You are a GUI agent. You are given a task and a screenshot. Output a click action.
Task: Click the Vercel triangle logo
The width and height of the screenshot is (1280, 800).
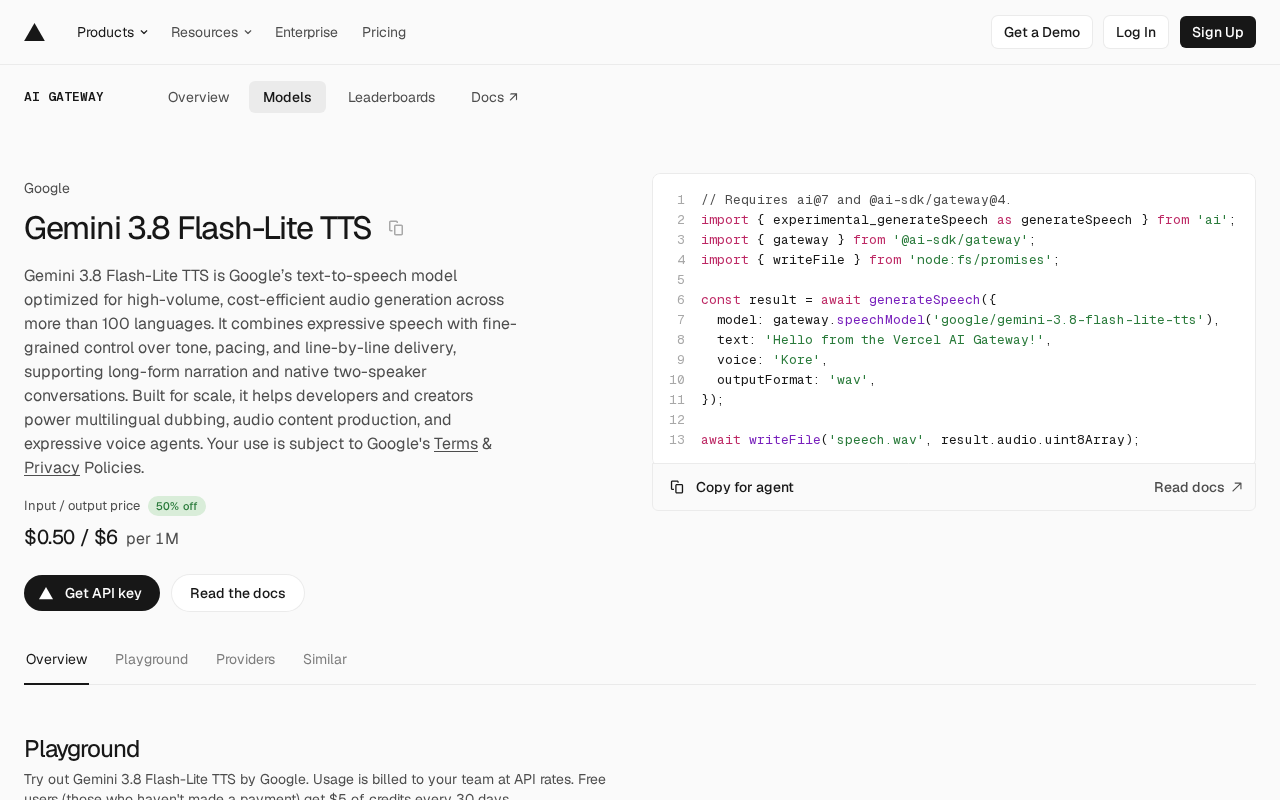click(34, 32)
